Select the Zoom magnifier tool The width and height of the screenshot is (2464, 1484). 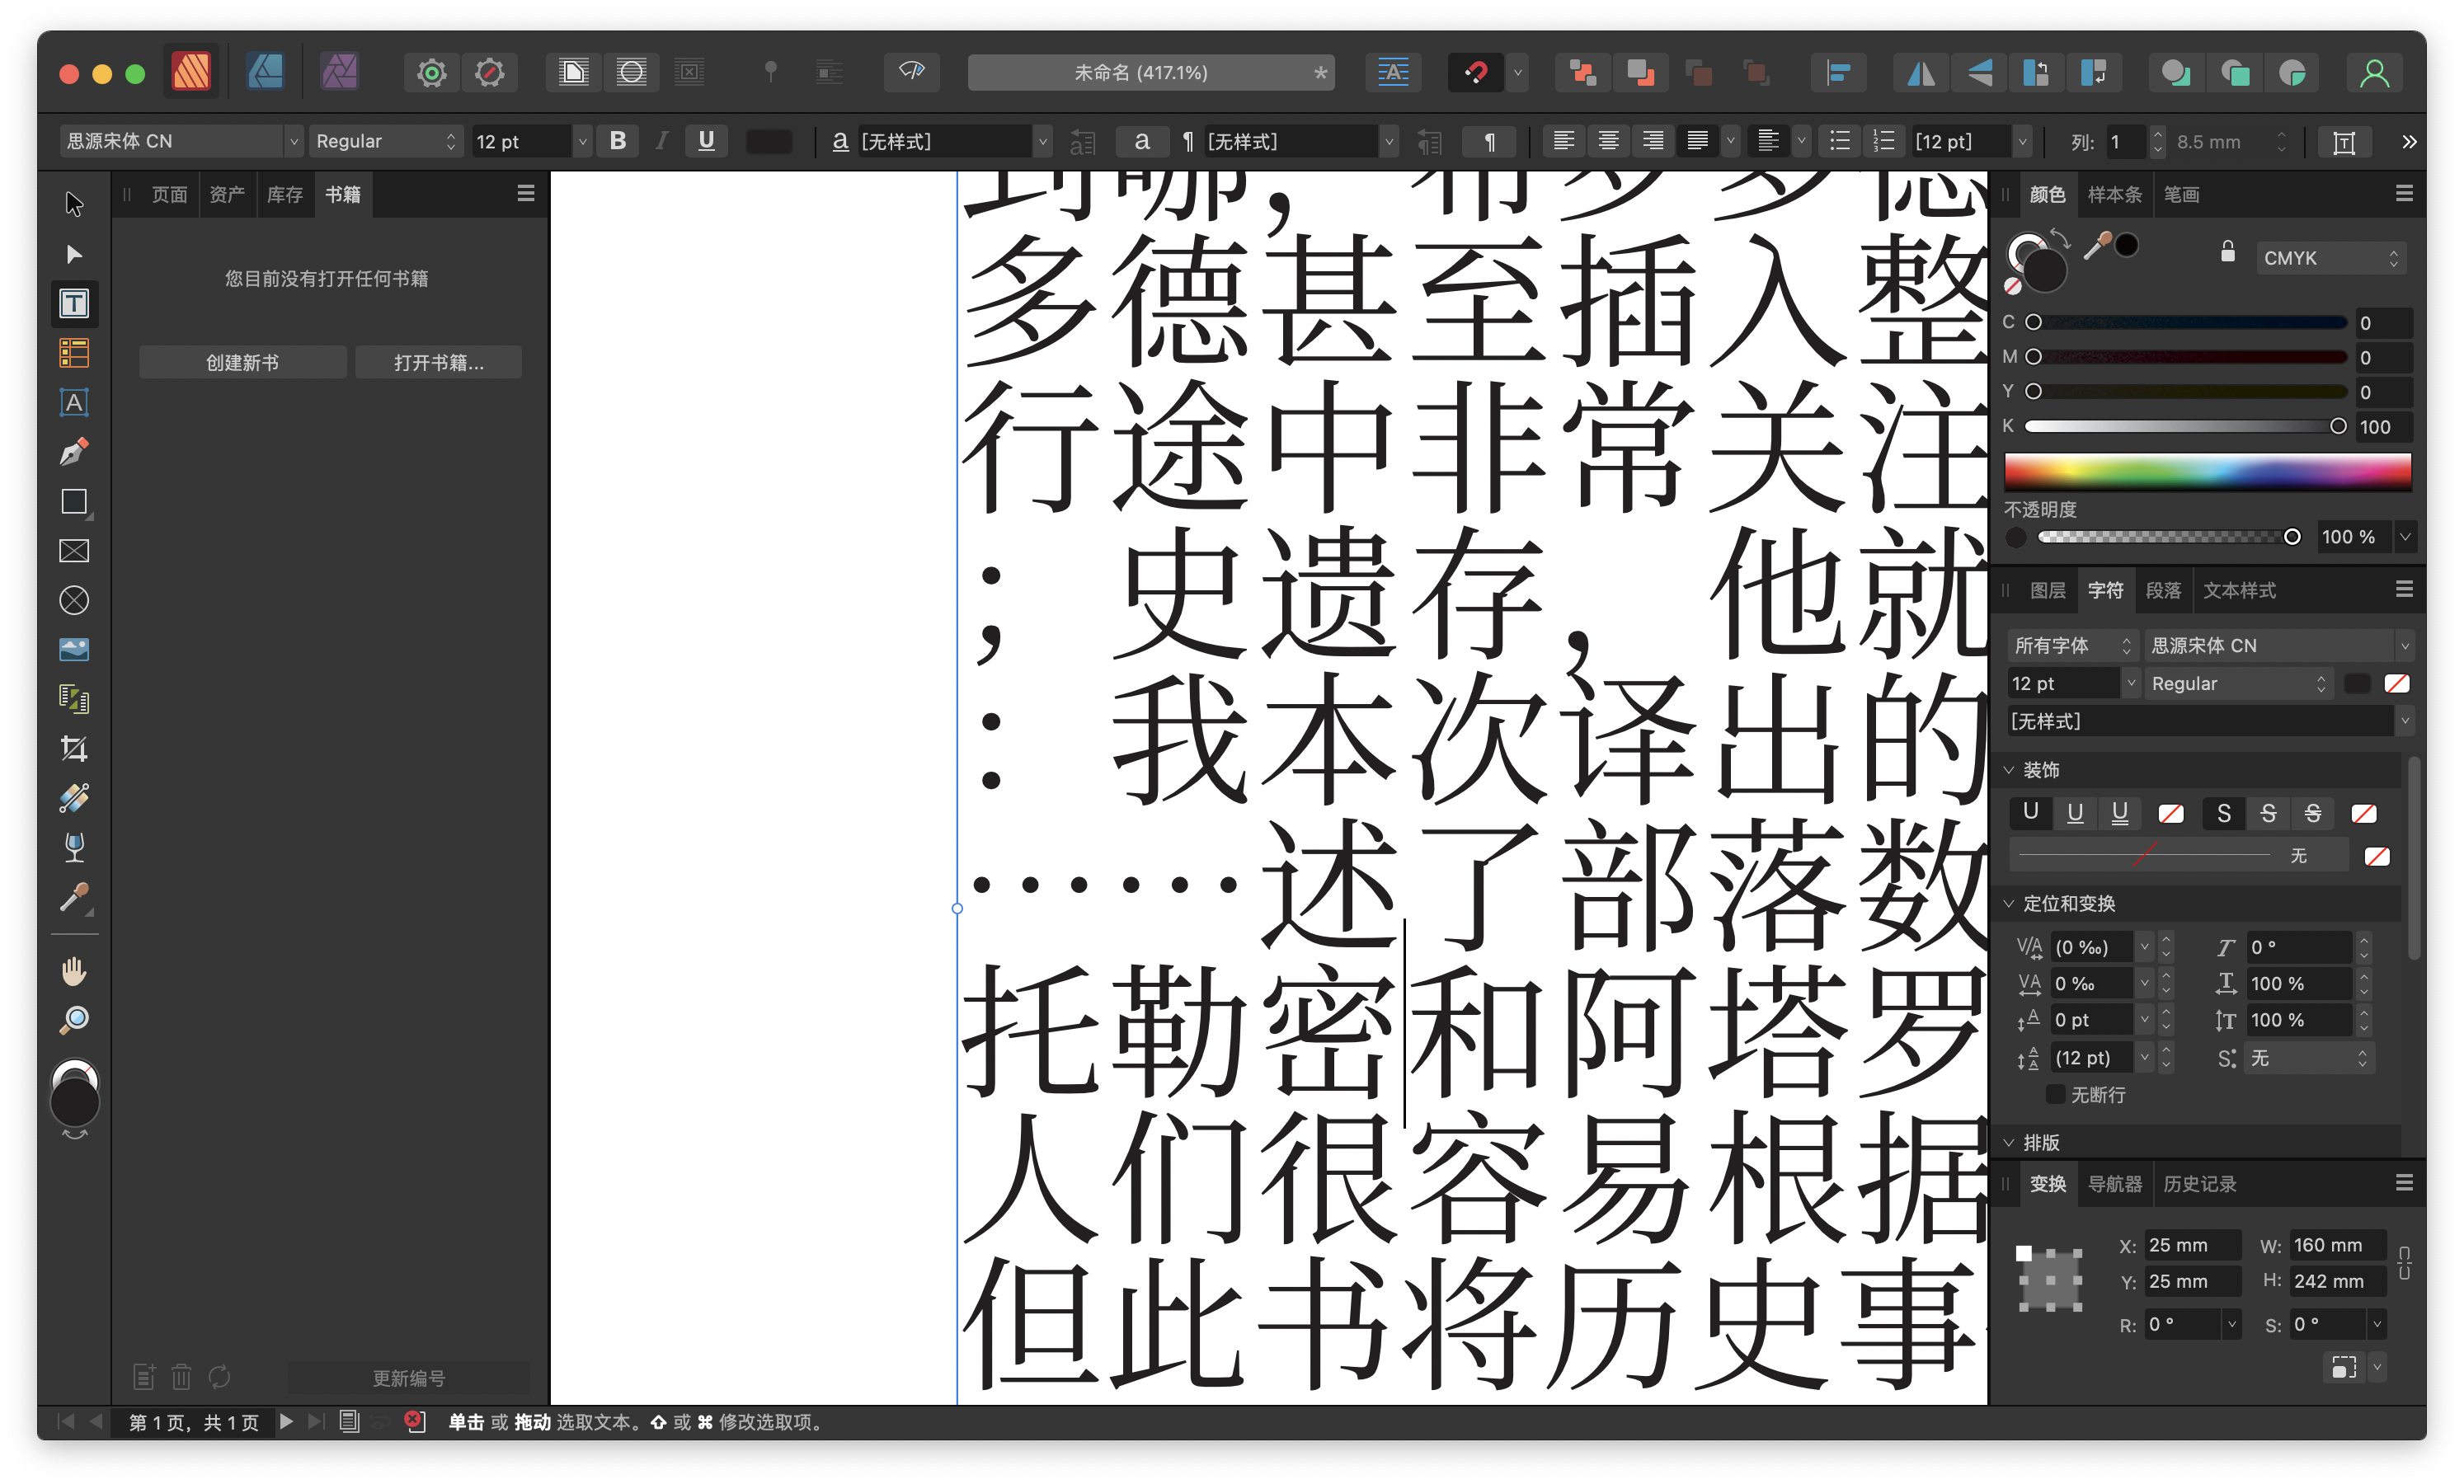pyautogui.click(x=74, y=1020)
